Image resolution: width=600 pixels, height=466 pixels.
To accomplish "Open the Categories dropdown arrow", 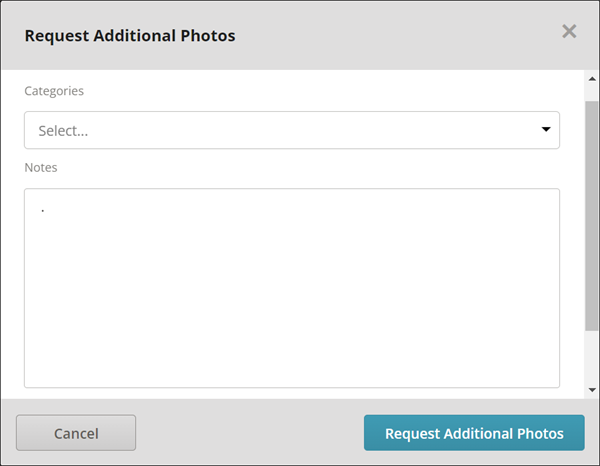I will [546, 129].
